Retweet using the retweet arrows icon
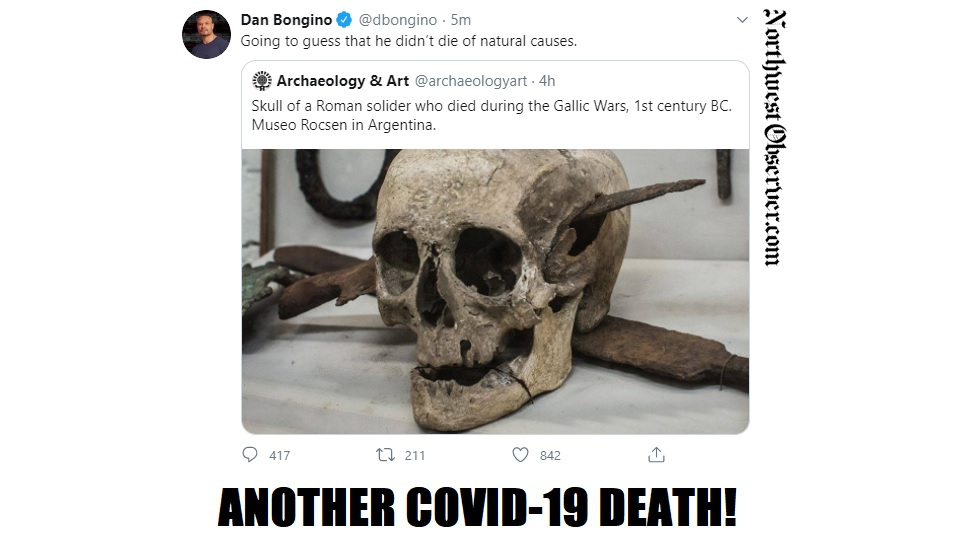The image size is (965, 547). point(385,455)
